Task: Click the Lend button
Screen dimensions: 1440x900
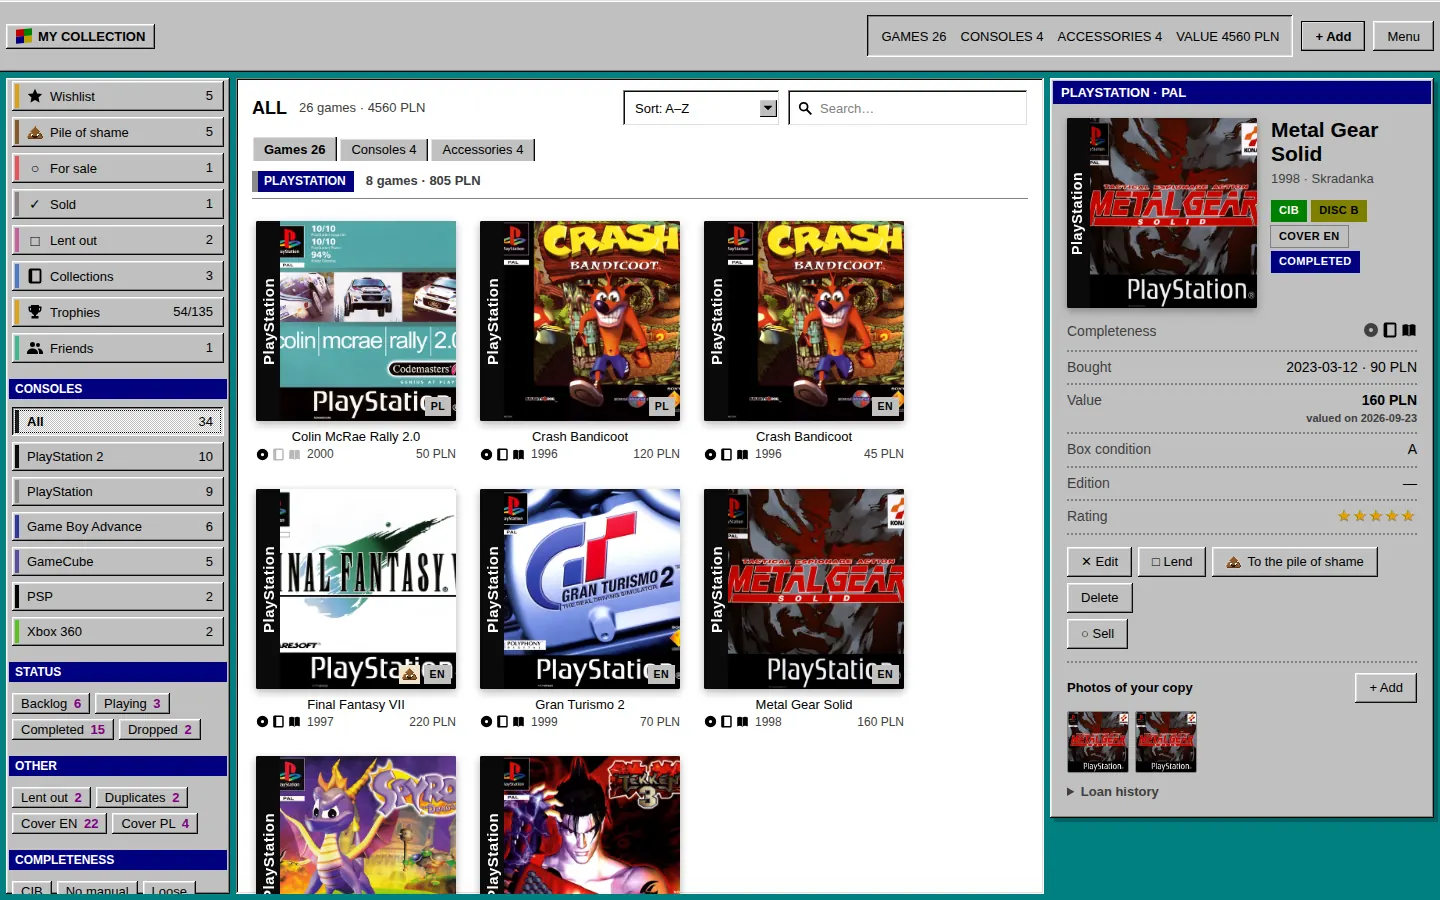Action: click(x=1172, y=562)
